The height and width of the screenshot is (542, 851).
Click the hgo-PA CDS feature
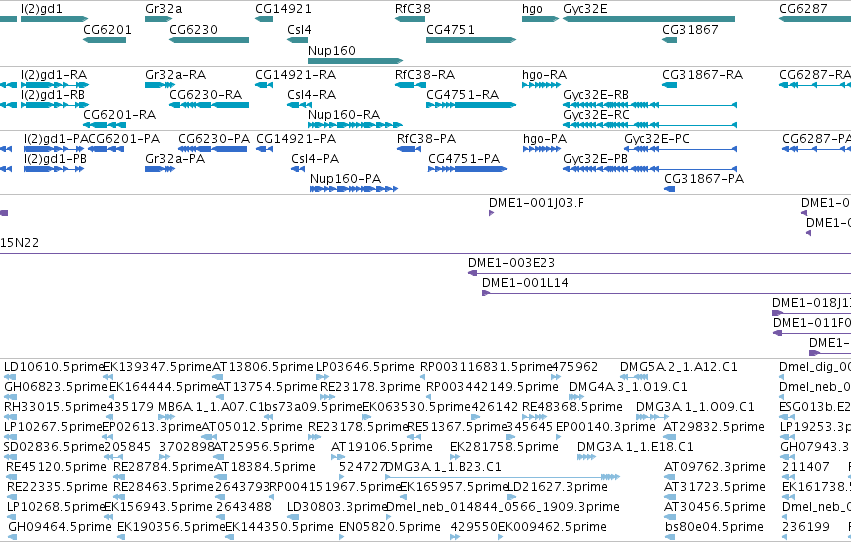pos(542,149)
